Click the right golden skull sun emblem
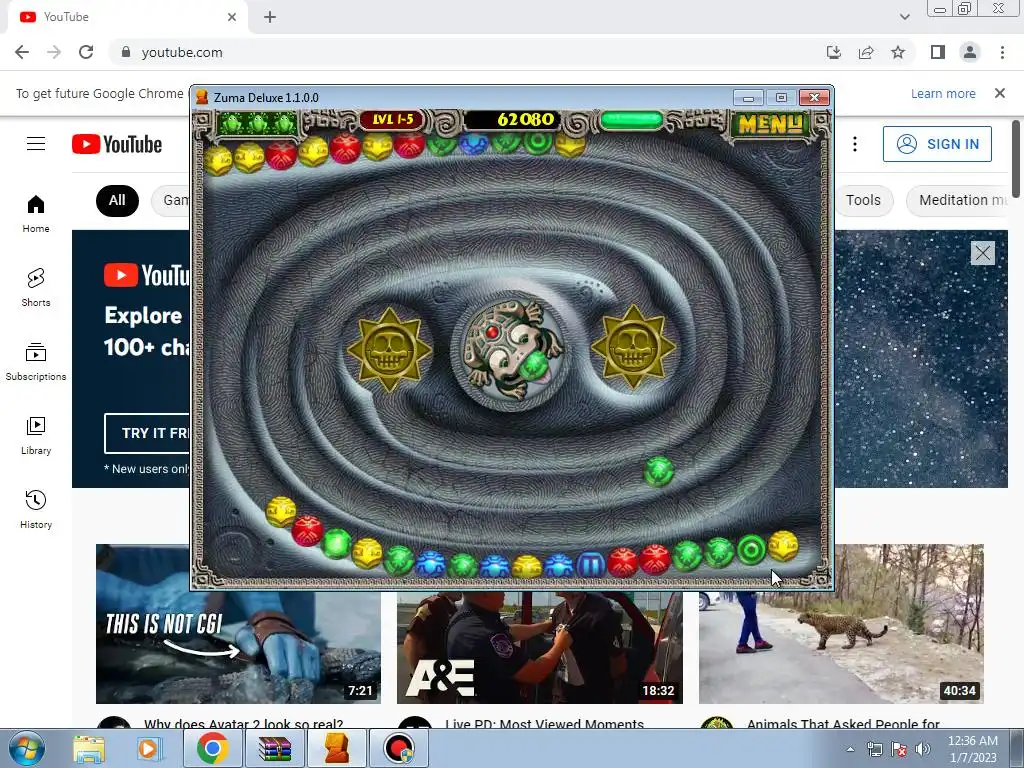The width and height of the screenshot is (1024, 768). 633,347
